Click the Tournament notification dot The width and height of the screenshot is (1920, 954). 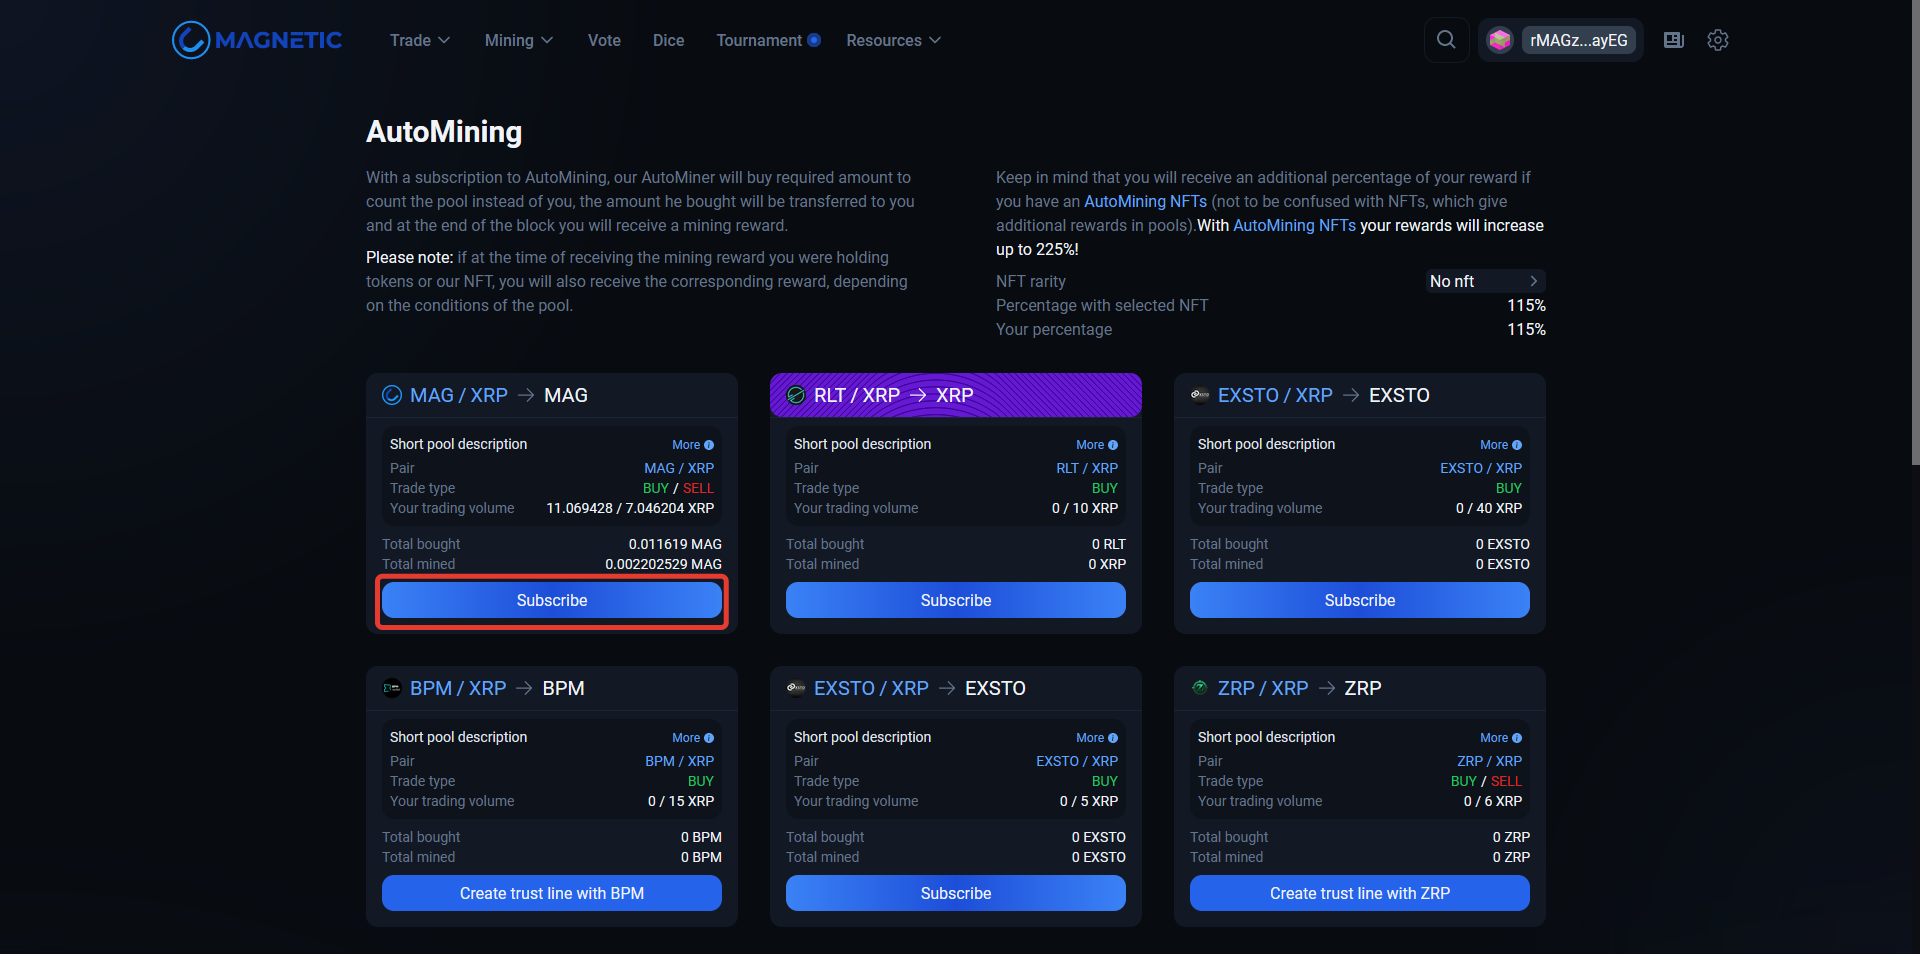click(814, 40)
